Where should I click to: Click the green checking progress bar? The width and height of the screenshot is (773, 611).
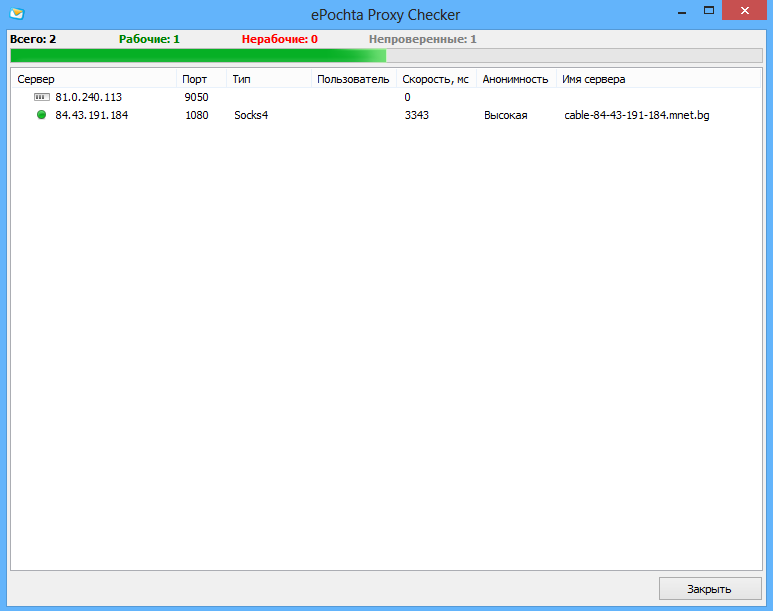(x=386, y=55)
